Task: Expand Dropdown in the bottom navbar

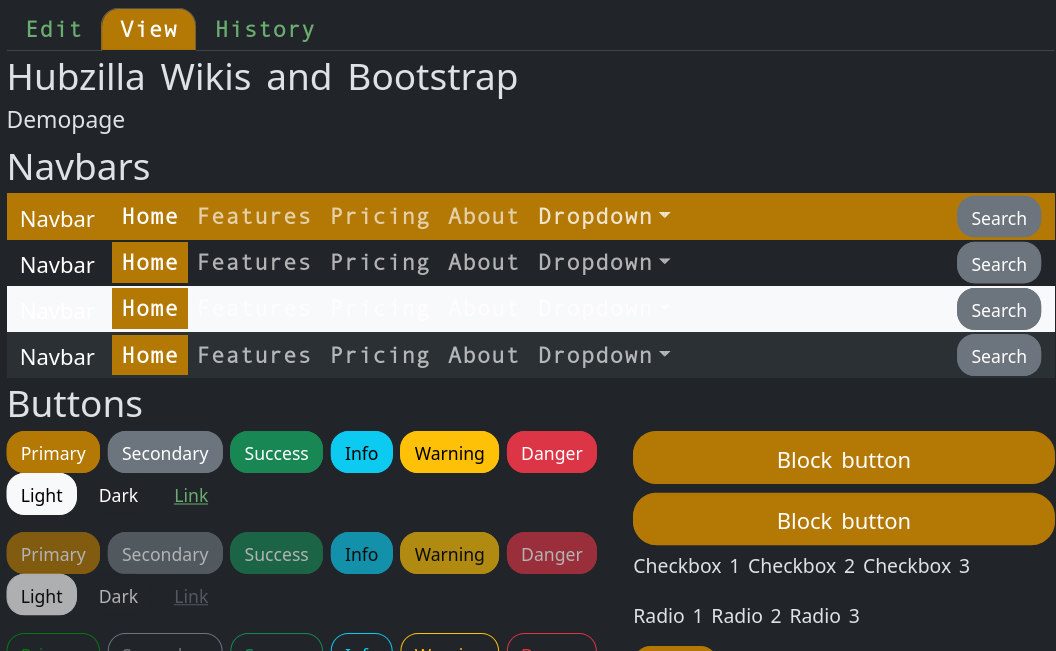Action: pyautogui.click(x=603, y=355)
